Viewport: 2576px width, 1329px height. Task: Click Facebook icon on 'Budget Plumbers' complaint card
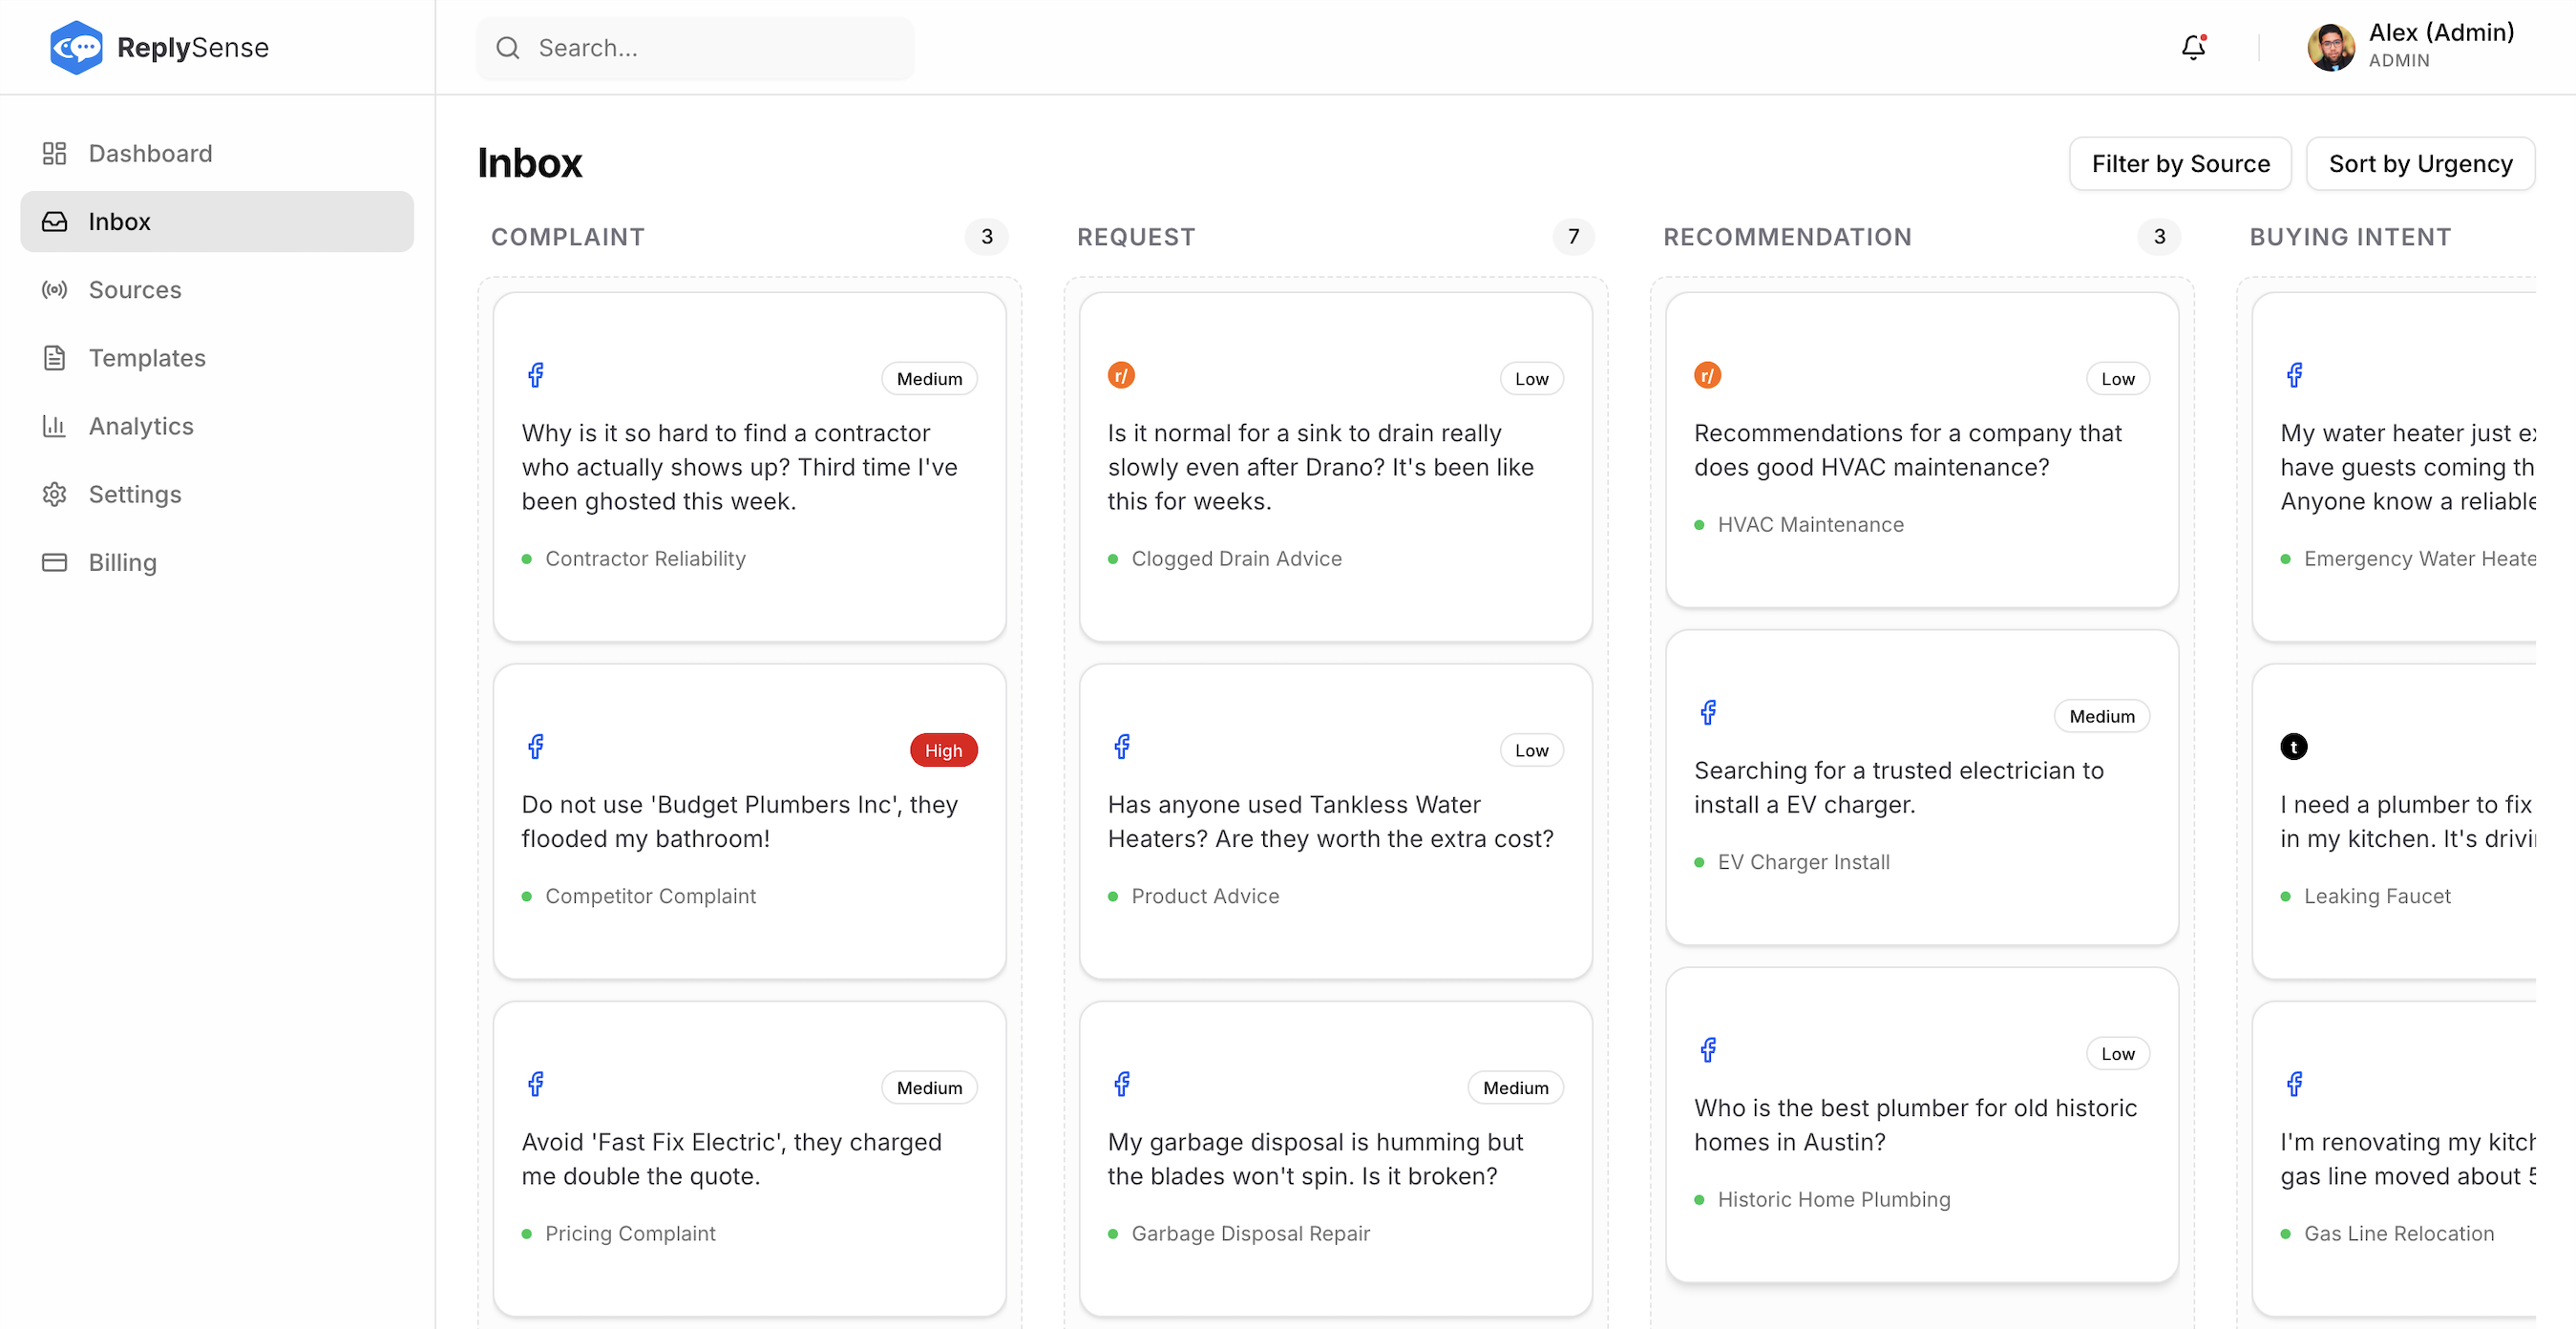(x=537, y=746)
